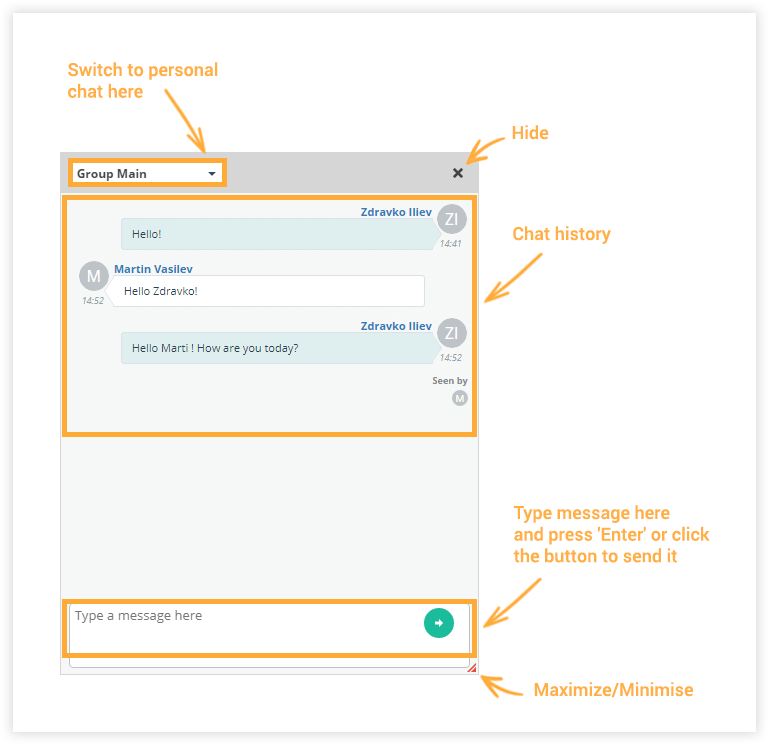Click the 'Seen by' label
This screenshot has height=745, width=769.
click(449, 381)
